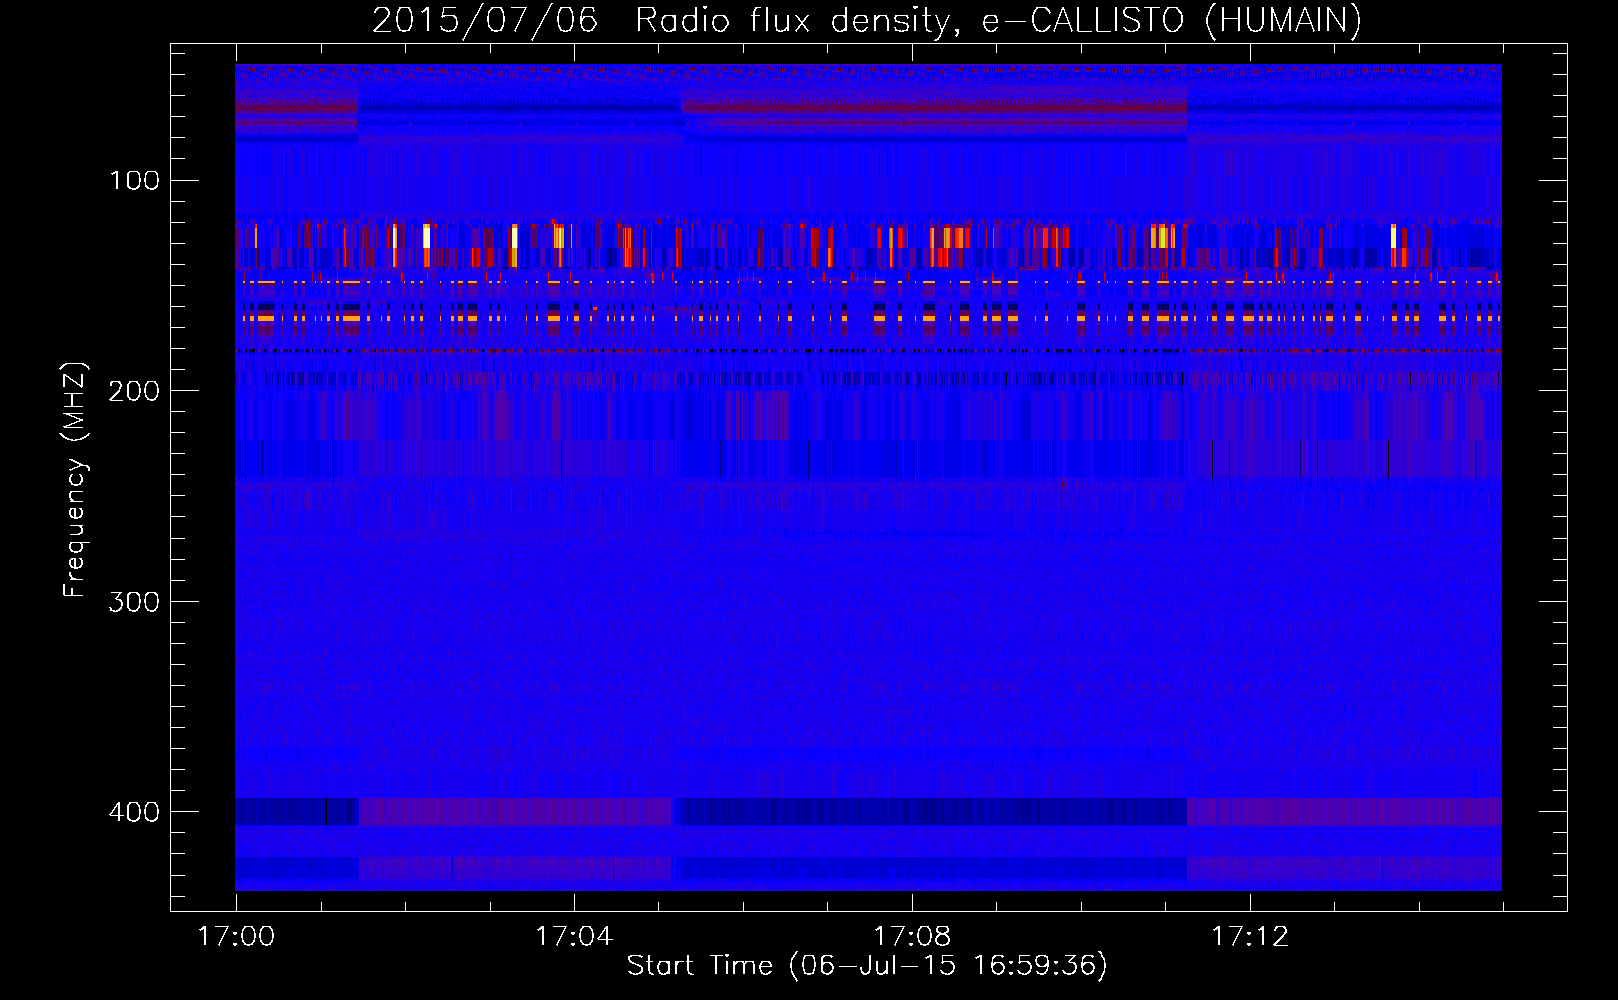Select the '300' frequency axis label
Image resolution: width=1618 pixels, height=1000 pixels.
[x=134, y=601]
